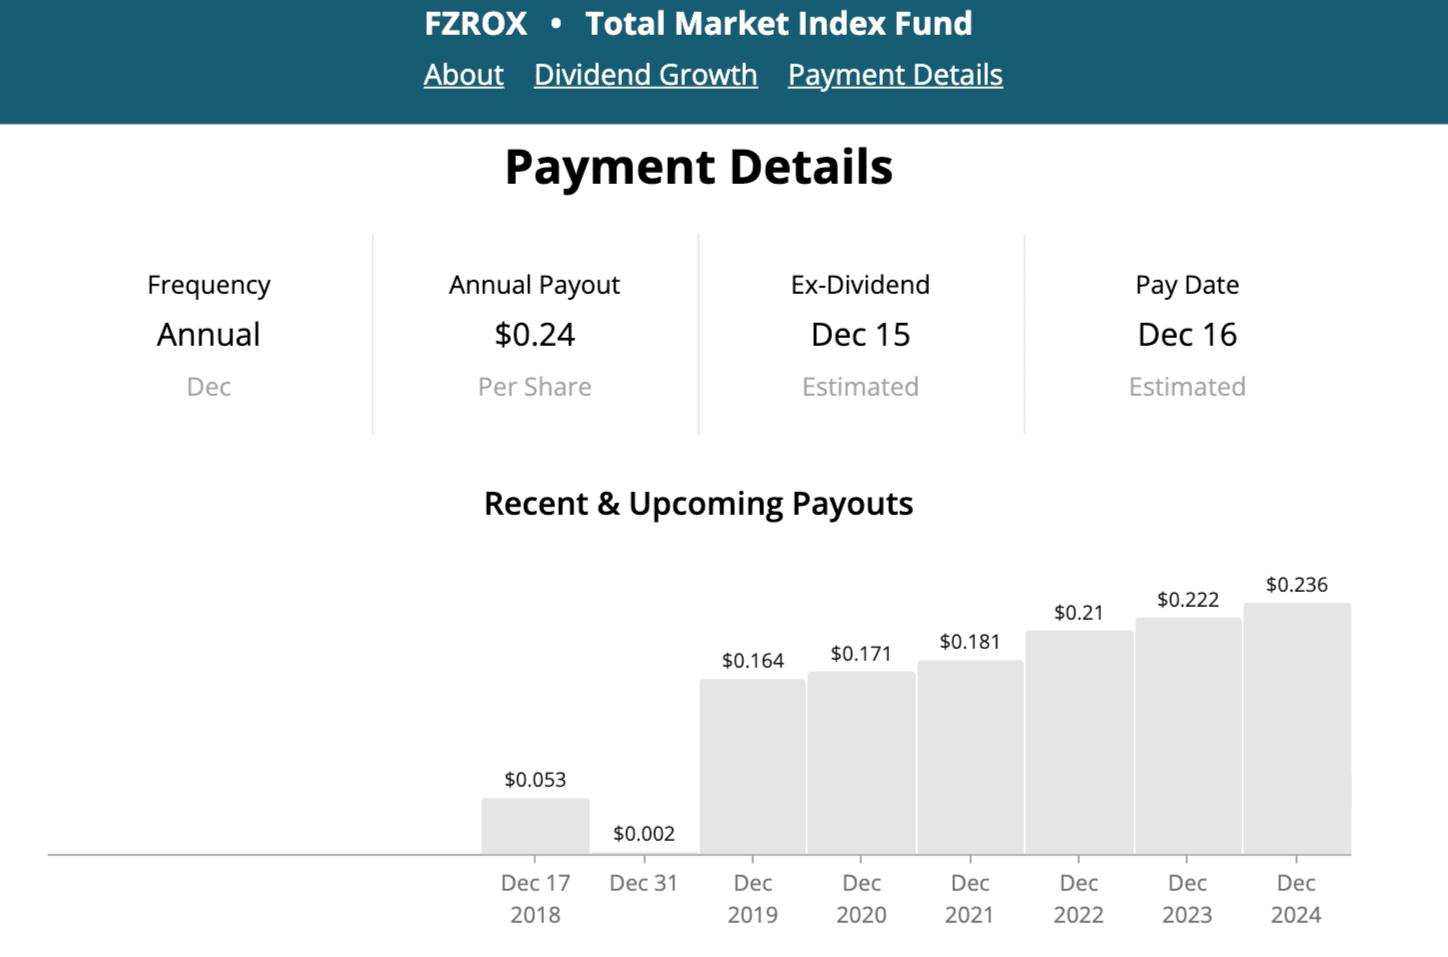Click the Recent & Upcoming Payouts heading
Image resolution: width=1448 pixels, height=957 pixels.
coord(698,503)
